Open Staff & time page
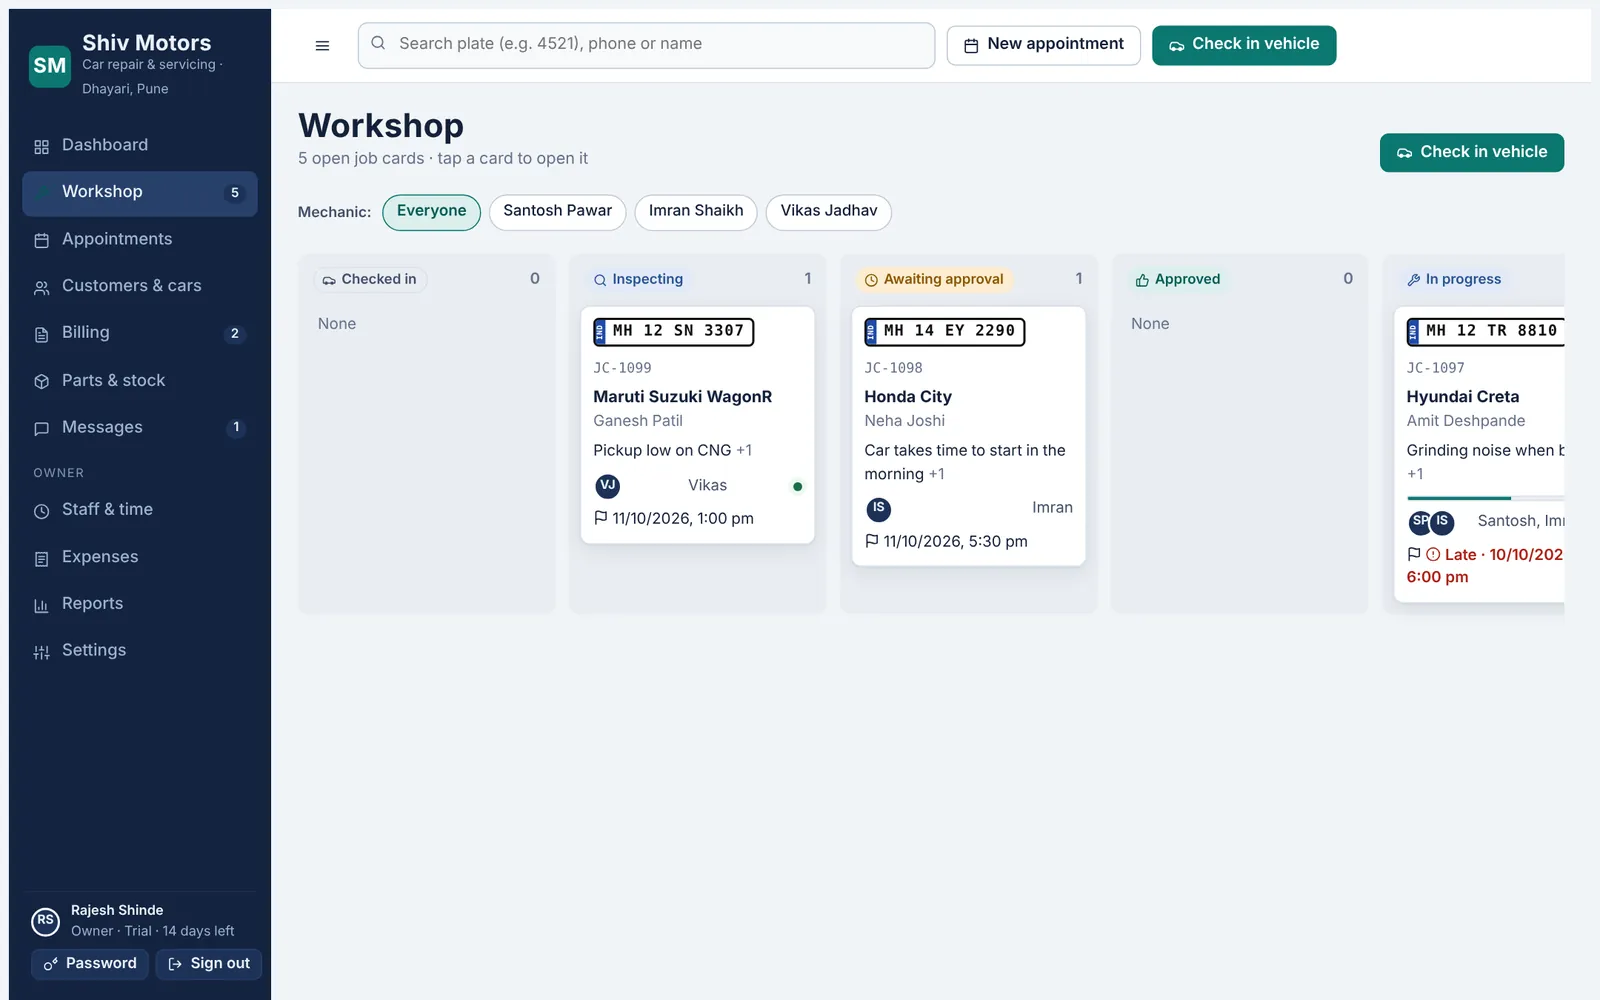This screenshot has width=1600, height=1000. pyautogui.click(x=140, y=510)
